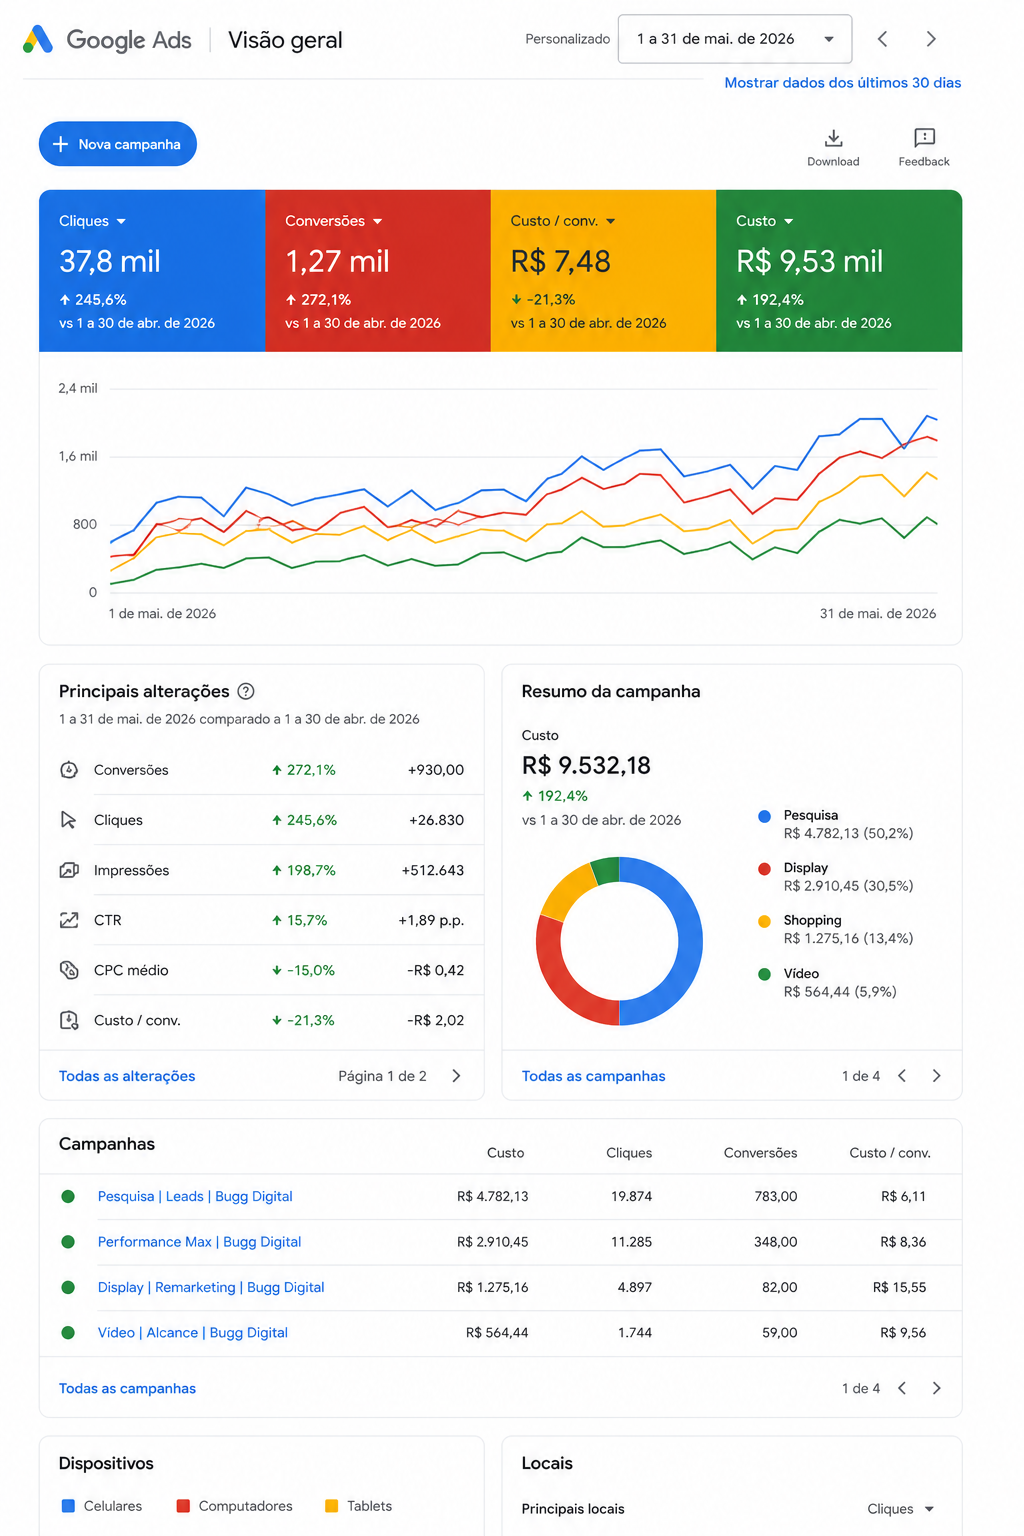Open the Custo / conv. card dropdown
Viewport: 1024px width, 1536px height.
(x=610, y=221)
